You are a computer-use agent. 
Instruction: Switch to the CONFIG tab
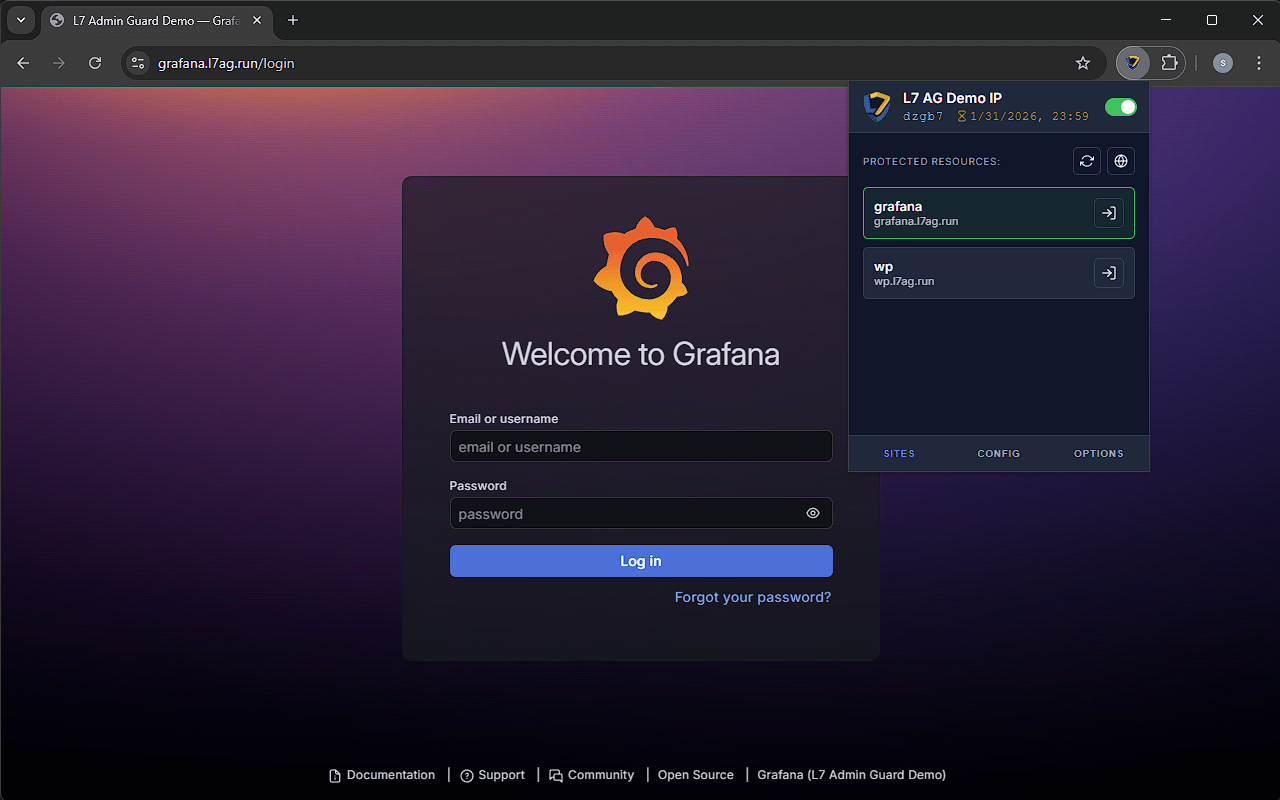coord(998,453)
